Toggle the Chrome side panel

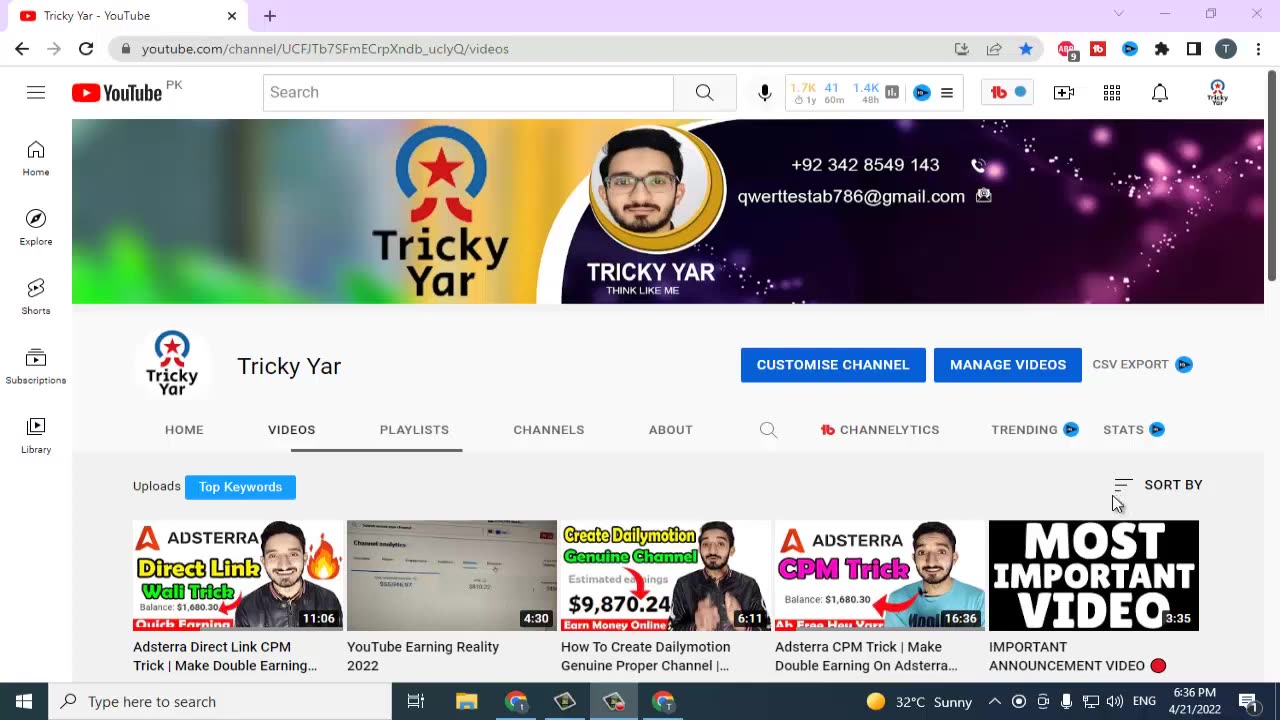pyautogui.click(x=1194, y=49)
